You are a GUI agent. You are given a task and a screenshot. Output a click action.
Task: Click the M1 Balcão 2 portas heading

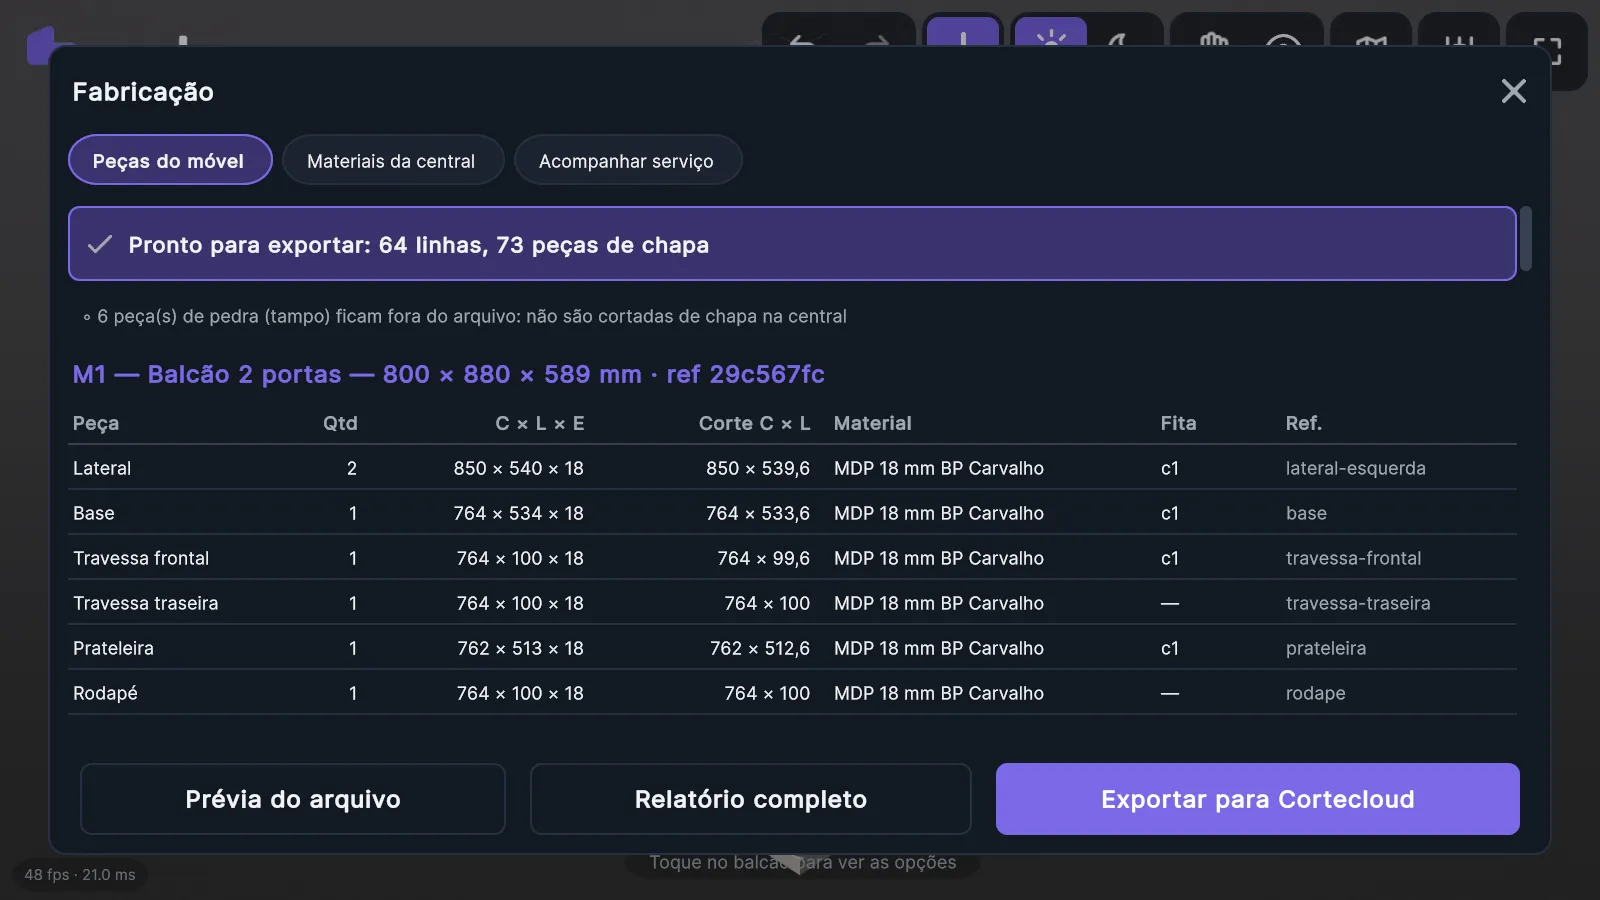[448, 374]
